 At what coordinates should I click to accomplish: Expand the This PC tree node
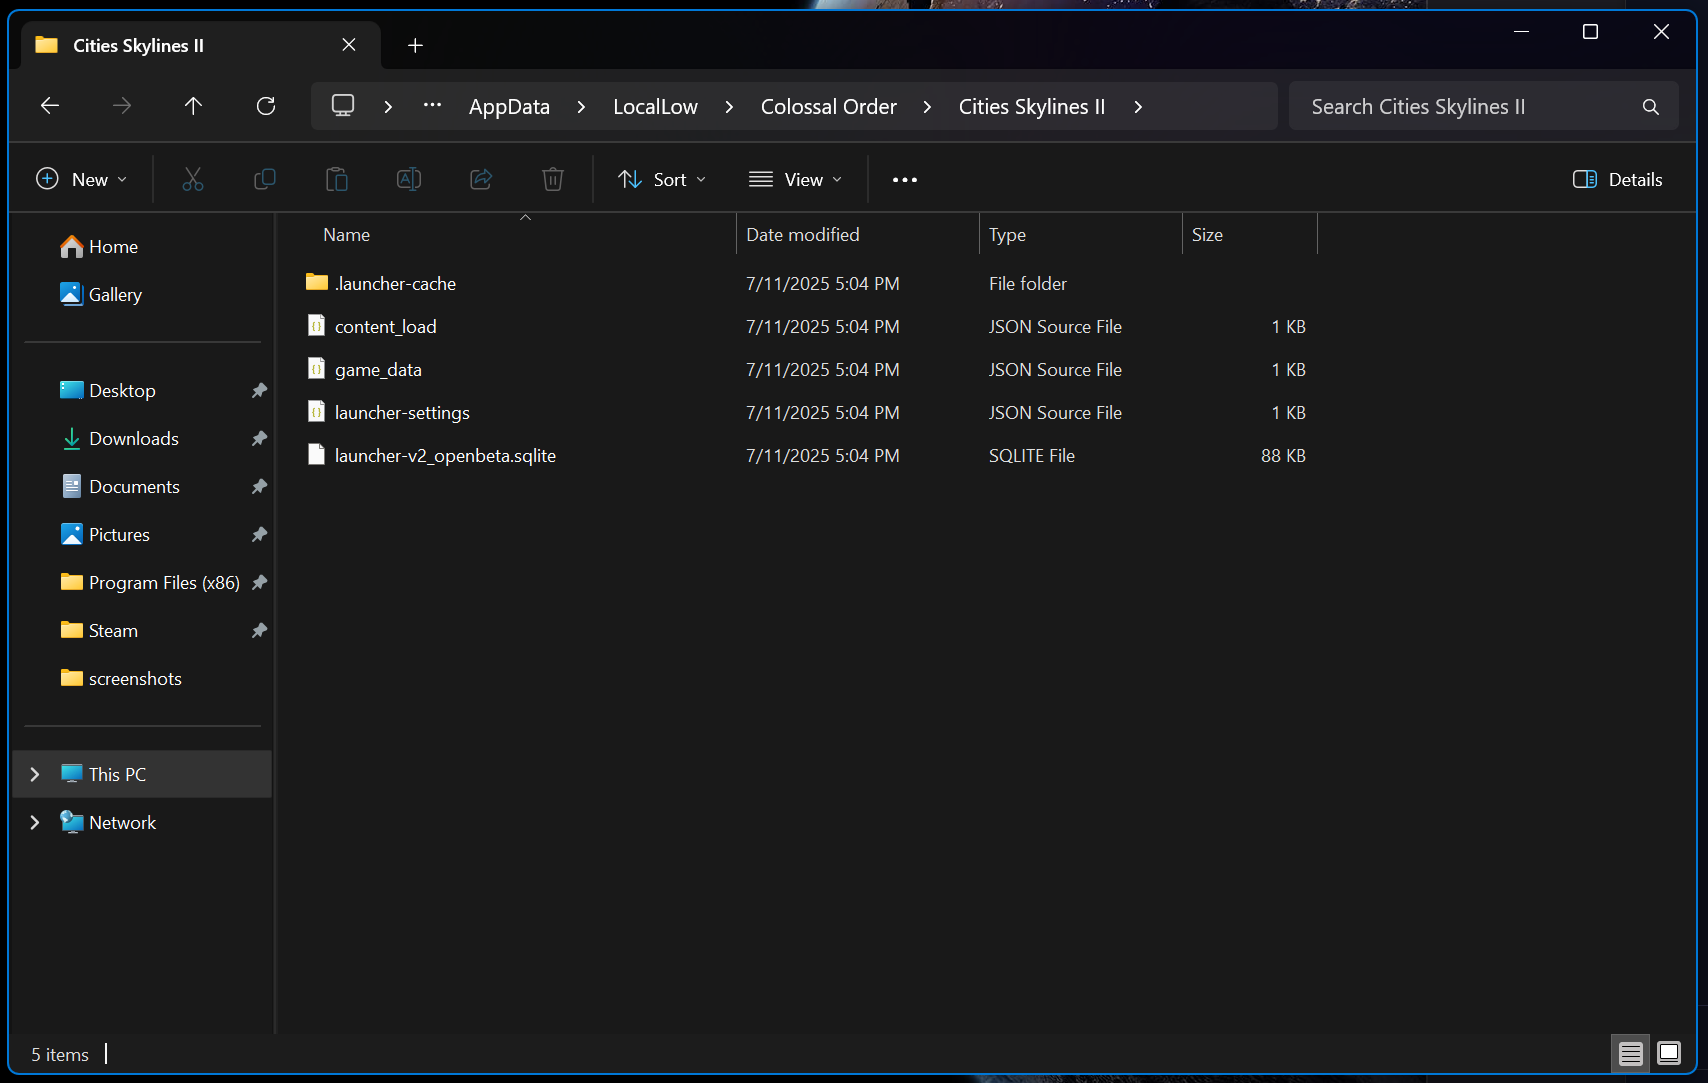(x=35, y=775)
